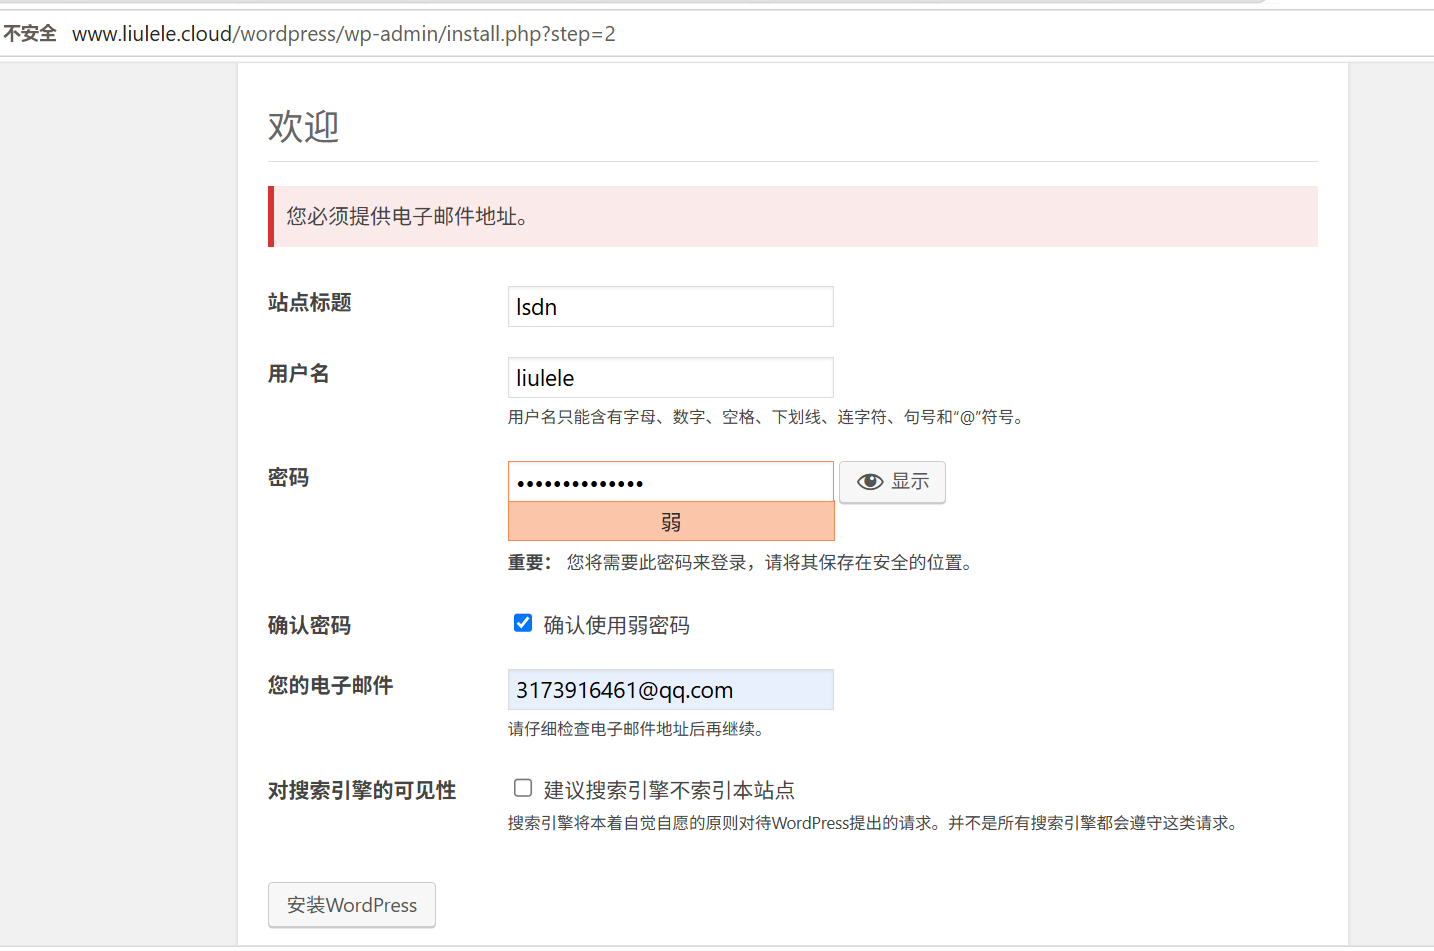Click the username hint text about allowed characters
Image resolution: width=1434 pixels, height=951 pixels.
click(768, 417)
